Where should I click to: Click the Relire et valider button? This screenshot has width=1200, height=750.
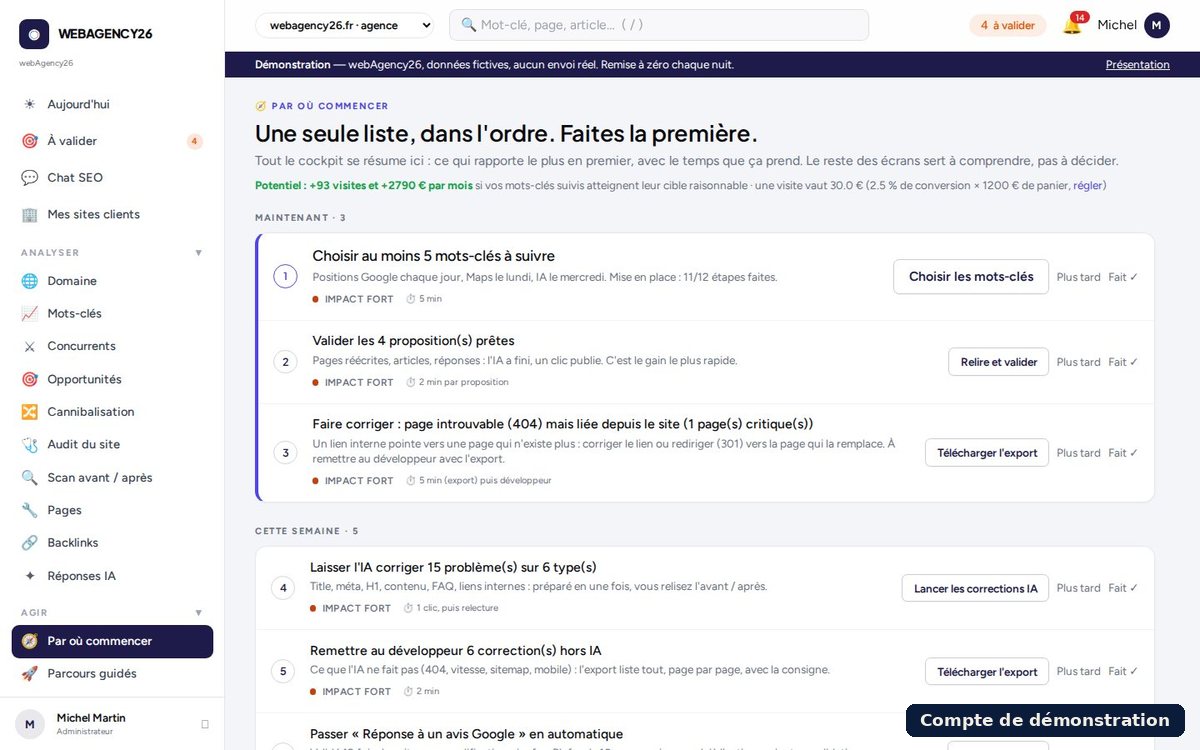(999, 362)
